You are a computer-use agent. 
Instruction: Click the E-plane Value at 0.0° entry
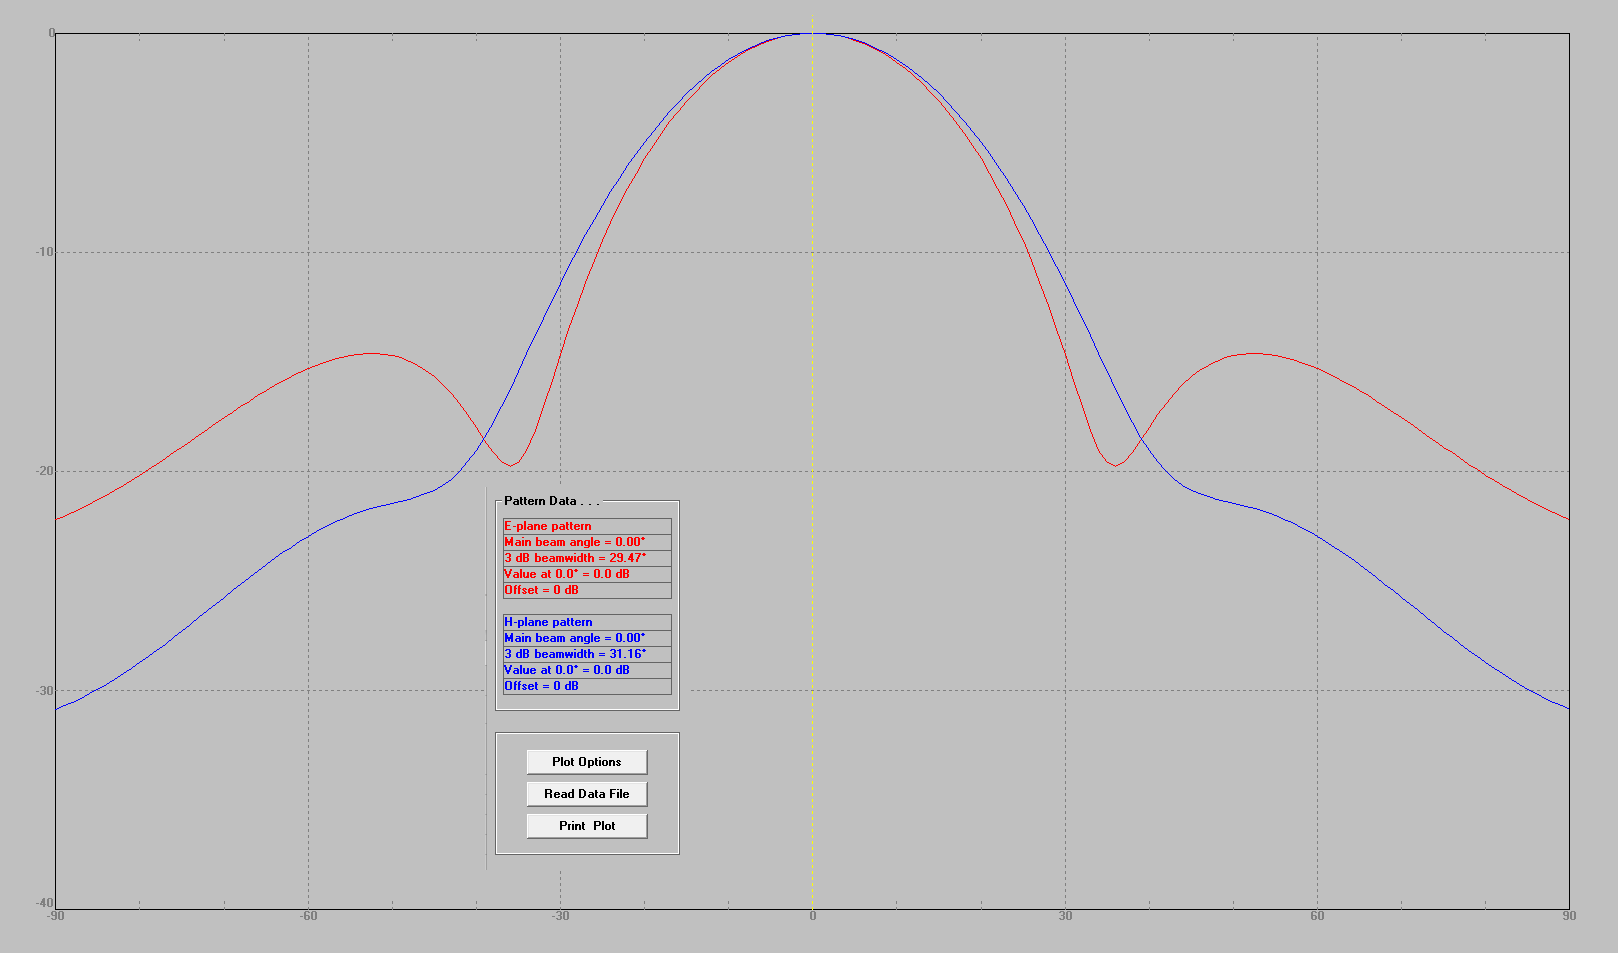pos(566,574)
